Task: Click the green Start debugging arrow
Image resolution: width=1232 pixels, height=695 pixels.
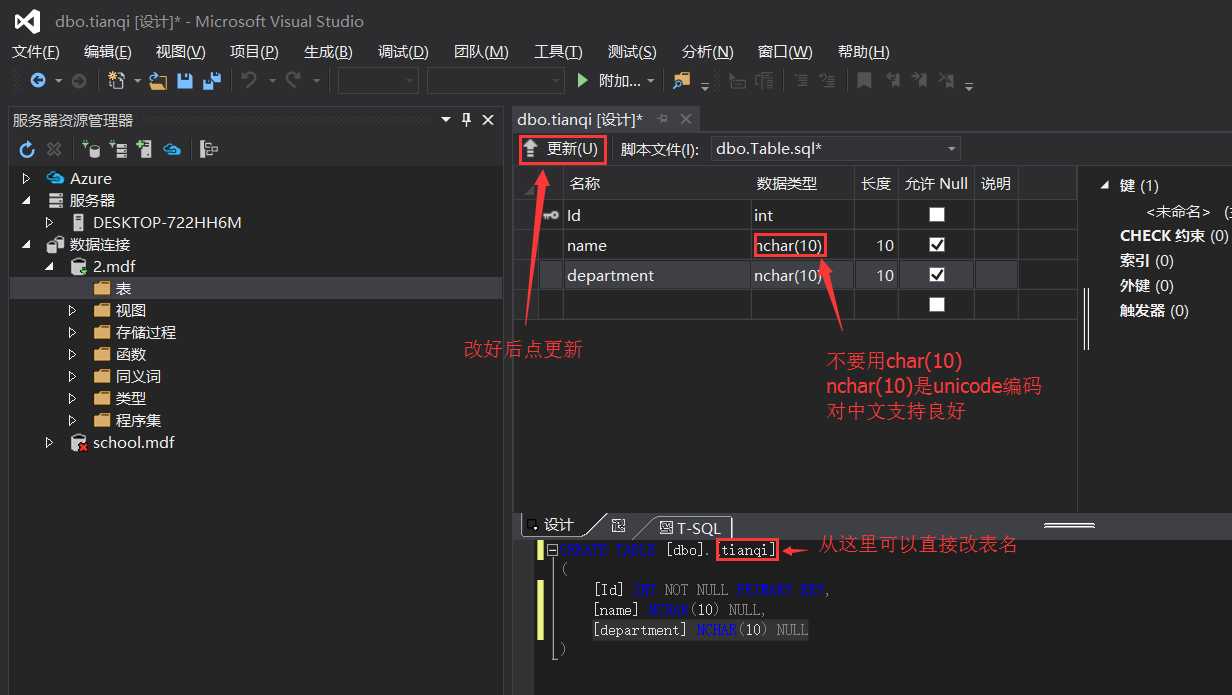Action: [584, 81]
